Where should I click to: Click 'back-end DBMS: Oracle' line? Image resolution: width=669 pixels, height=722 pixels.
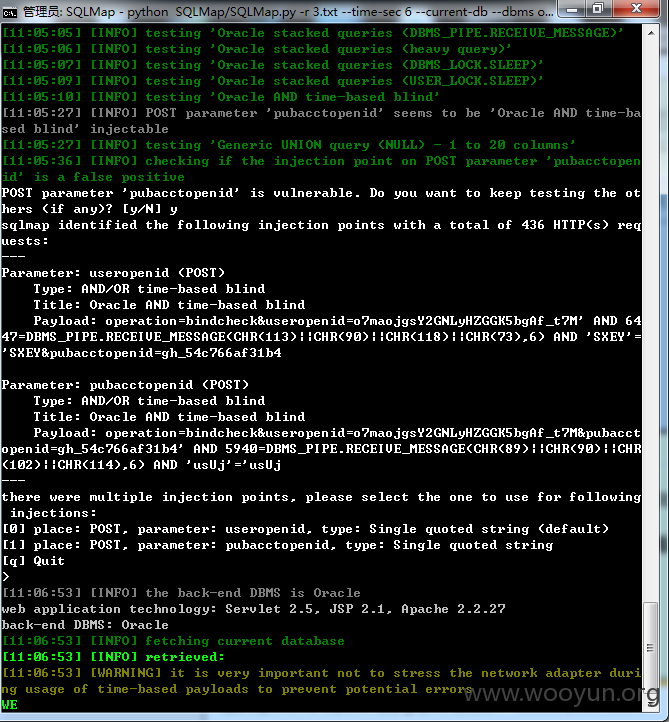click(x=85, y=625)
